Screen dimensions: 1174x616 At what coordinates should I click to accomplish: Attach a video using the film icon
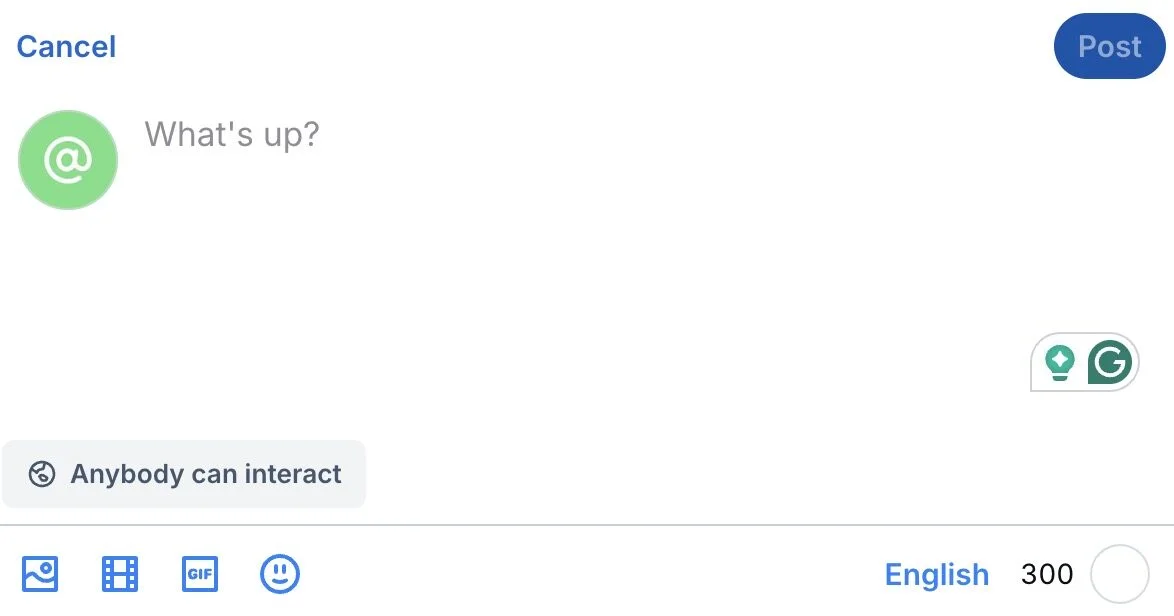point(120,574)
